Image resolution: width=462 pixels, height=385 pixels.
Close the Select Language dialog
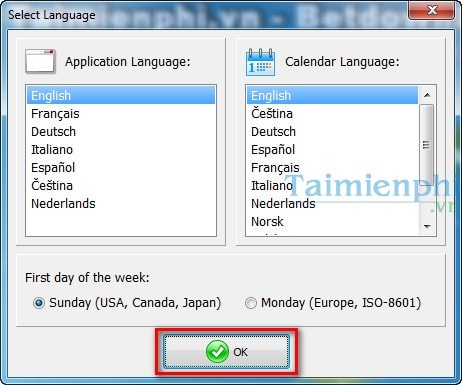coord(432,10)
